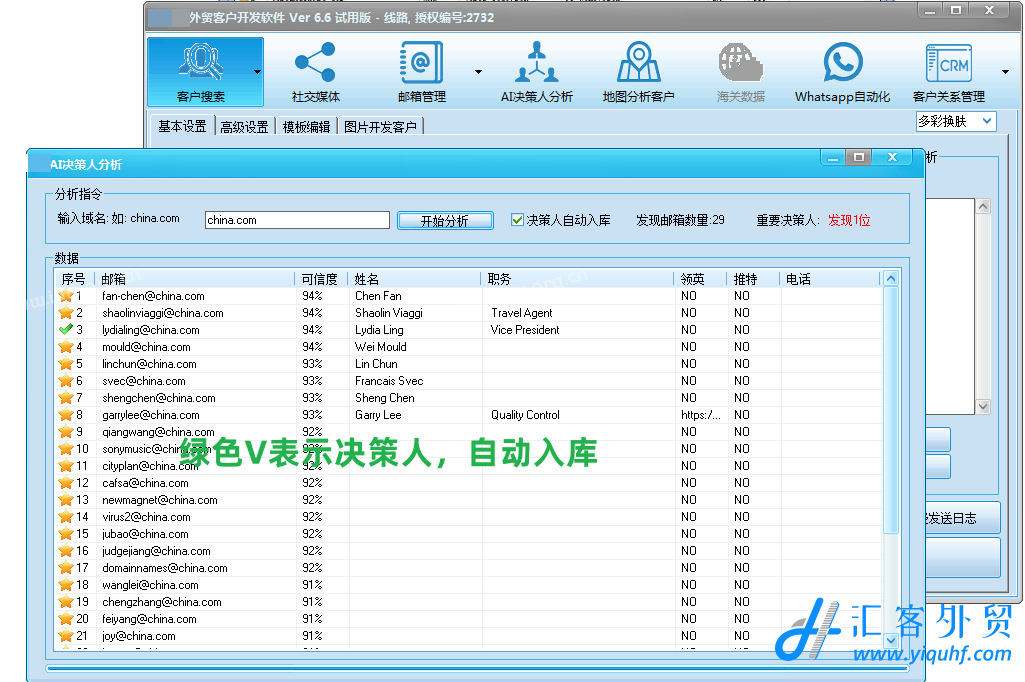Click the main window log scroll-down arrow
Screen dimensions: 1025x682
pyautogui.click(x=983, y=406)
